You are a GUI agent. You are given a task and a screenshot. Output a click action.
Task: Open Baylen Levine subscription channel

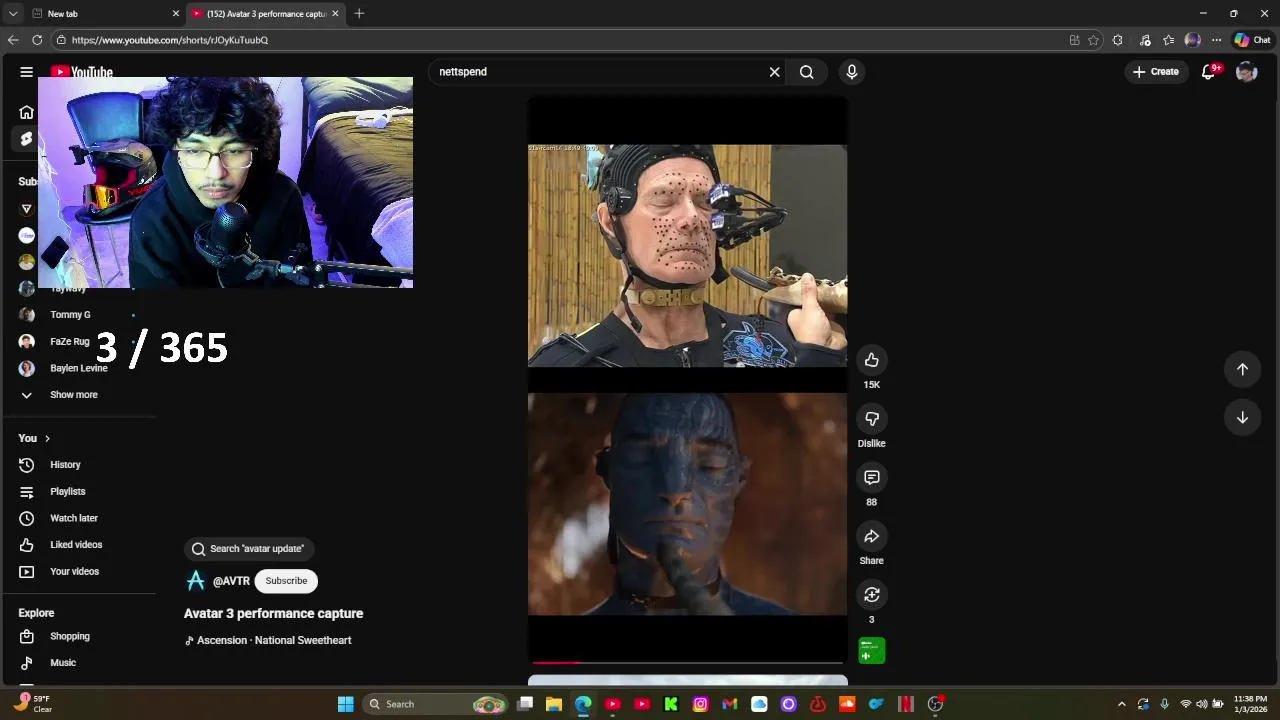coord(78,368)
